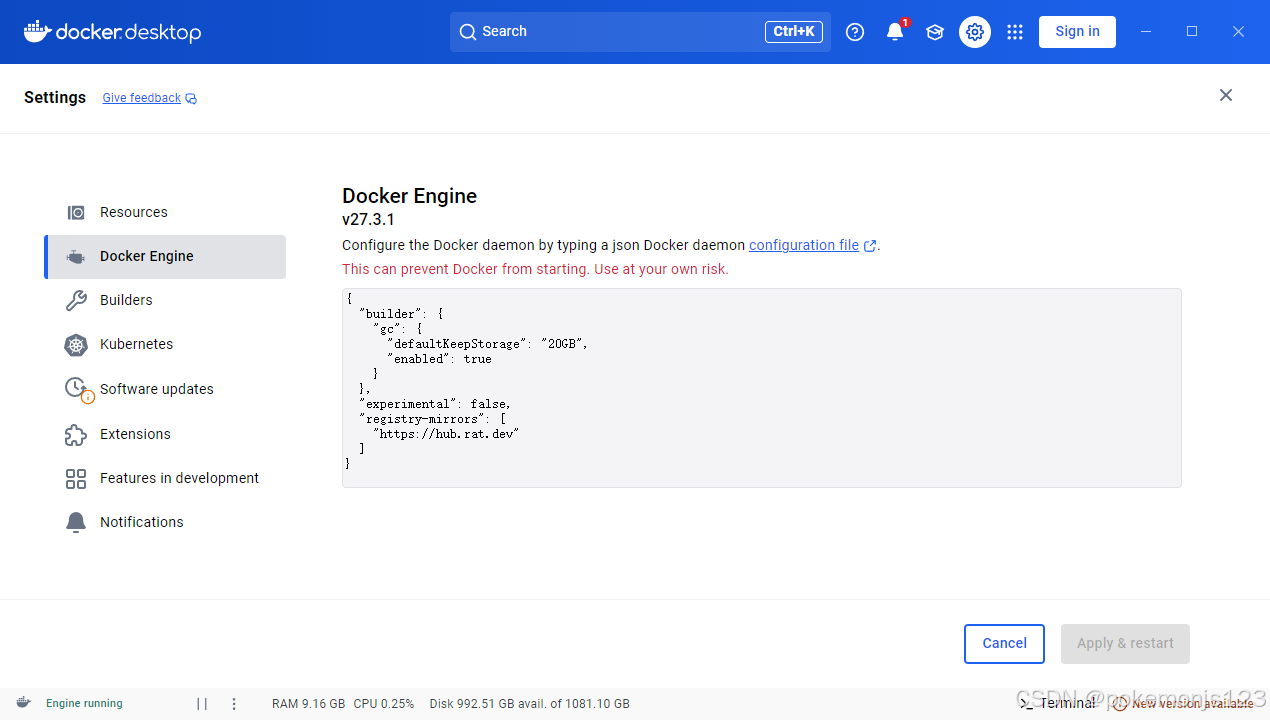
Task: Click the Disk 992.51 GB avail. status
Action: point(530,704)
